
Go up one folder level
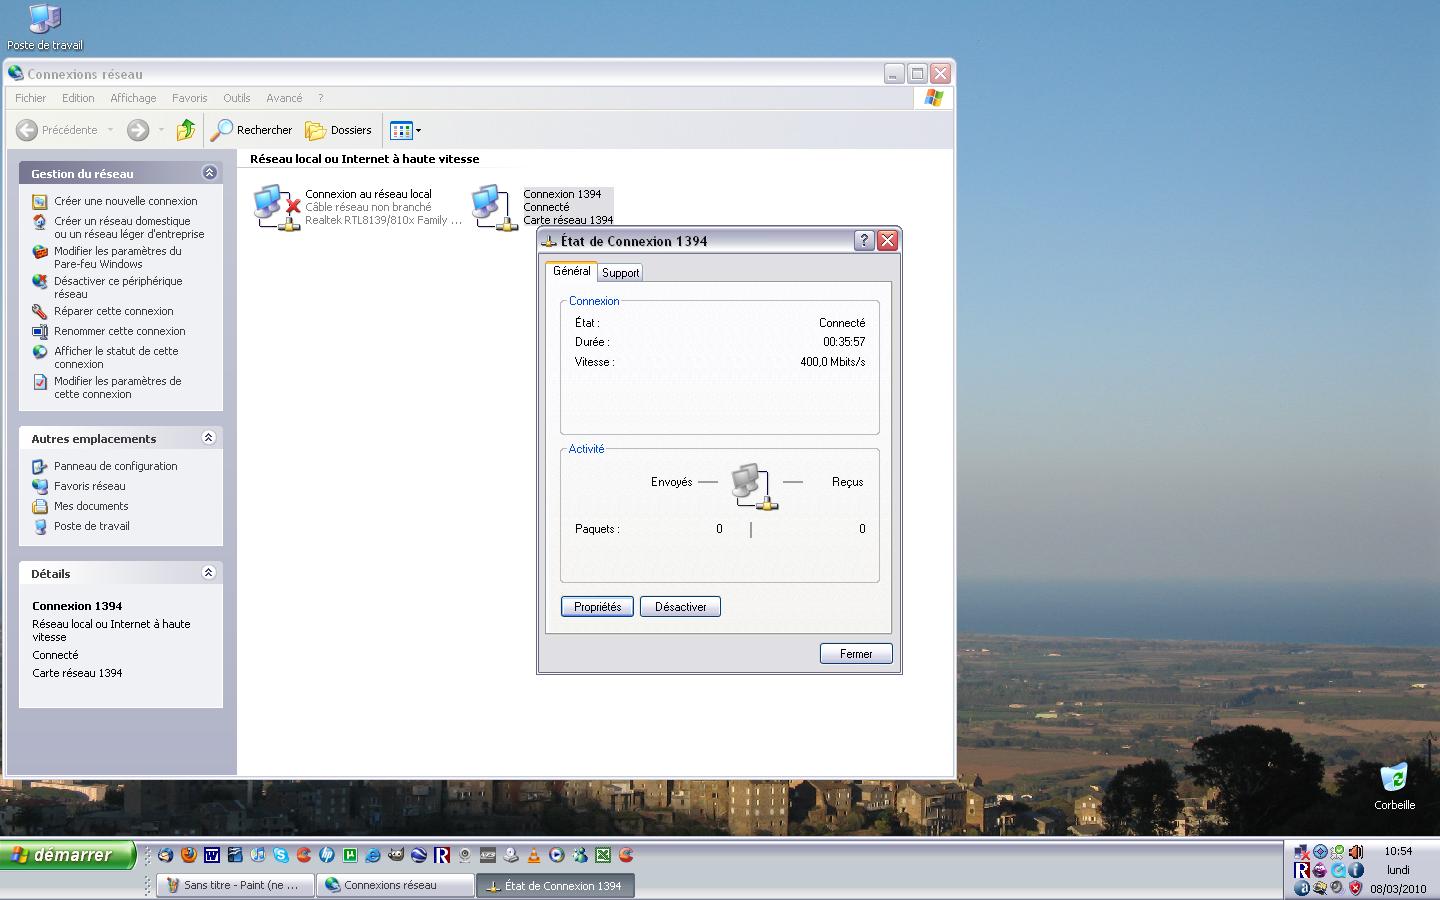pos(185,130)
